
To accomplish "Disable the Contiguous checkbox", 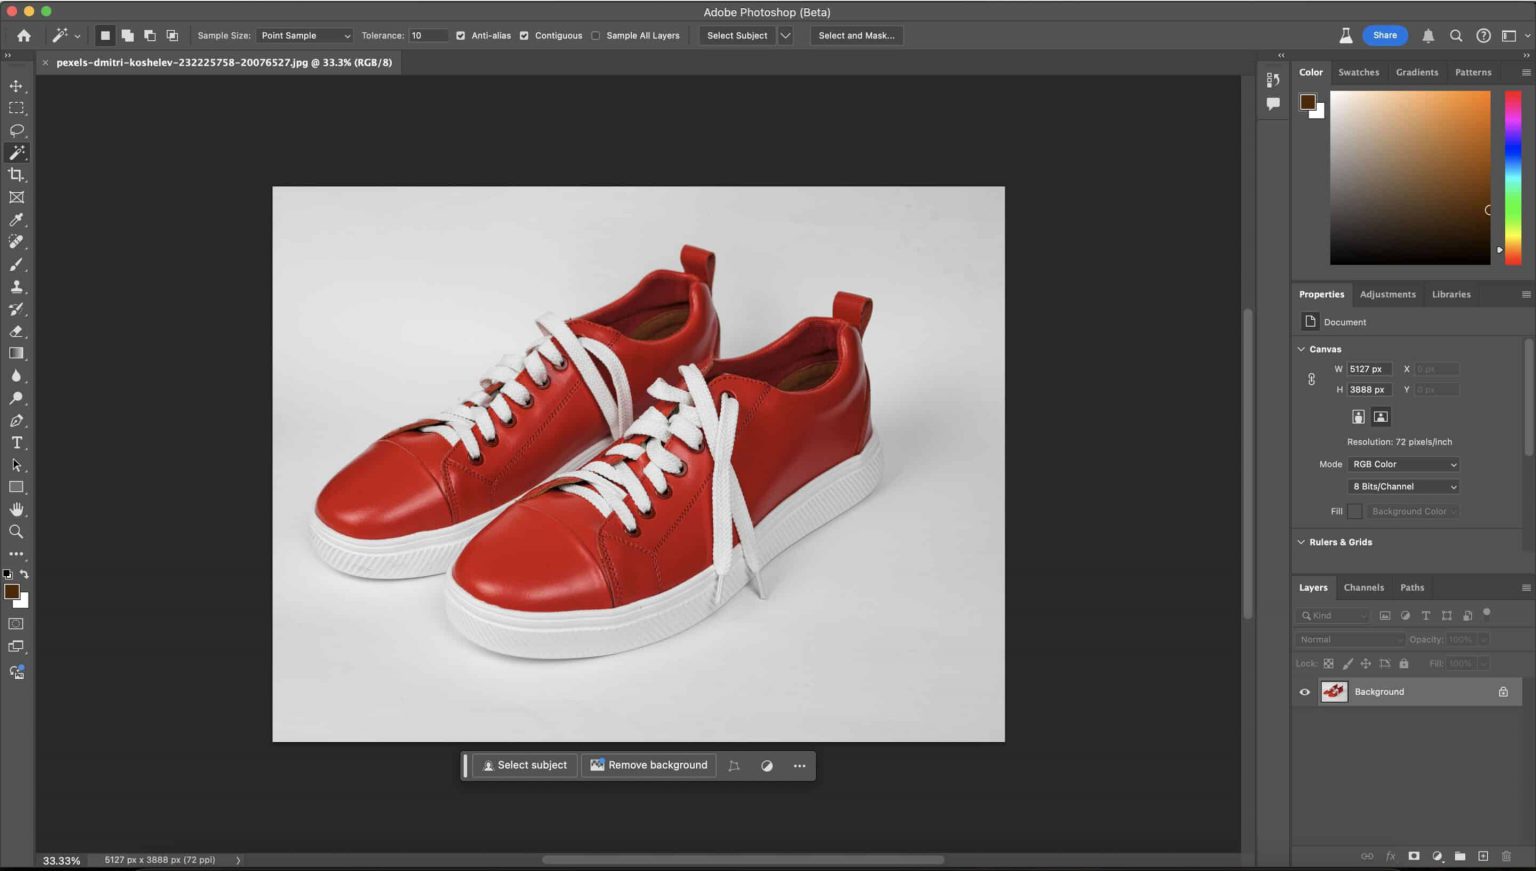I will pos(524,35).
